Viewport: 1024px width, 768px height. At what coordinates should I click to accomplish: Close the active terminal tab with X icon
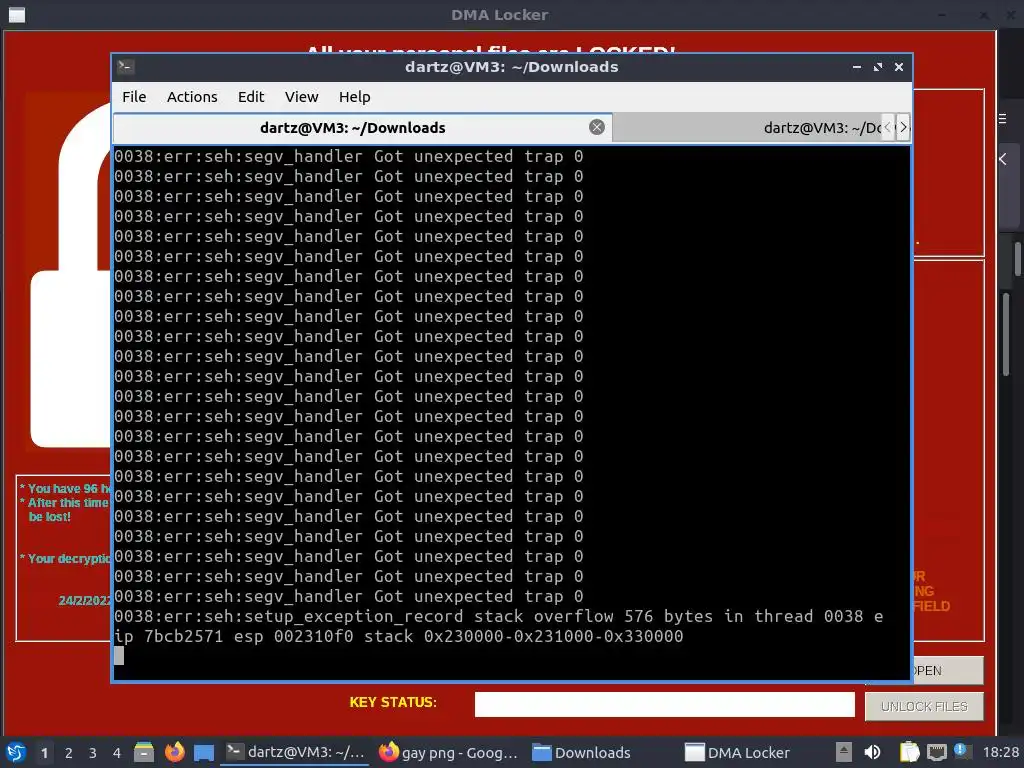coord(597,127)
